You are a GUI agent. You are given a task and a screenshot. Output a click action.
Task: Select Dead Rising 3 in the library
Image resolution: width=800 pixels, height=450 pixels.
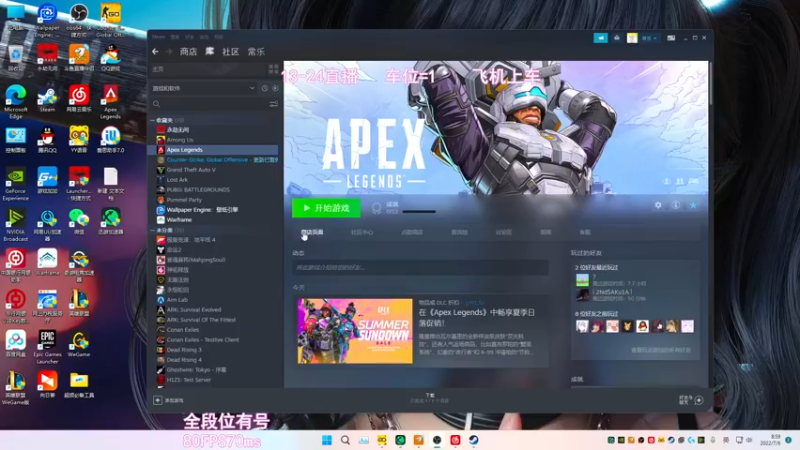tap(184, 350)
